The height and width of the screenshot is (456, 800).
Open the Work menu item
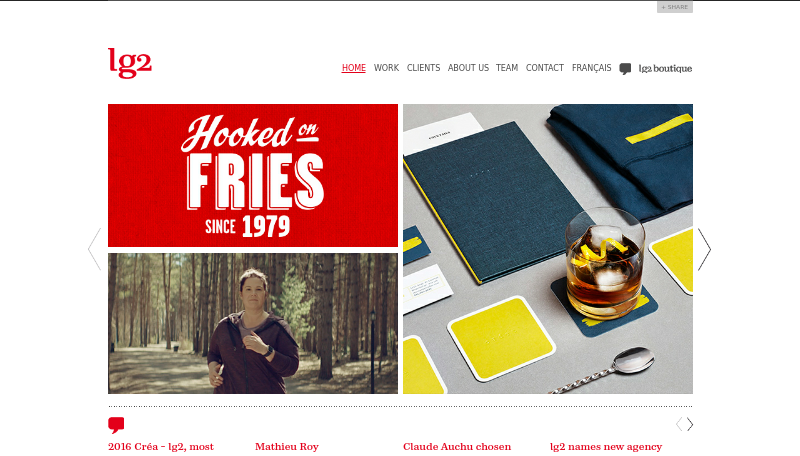386,68
